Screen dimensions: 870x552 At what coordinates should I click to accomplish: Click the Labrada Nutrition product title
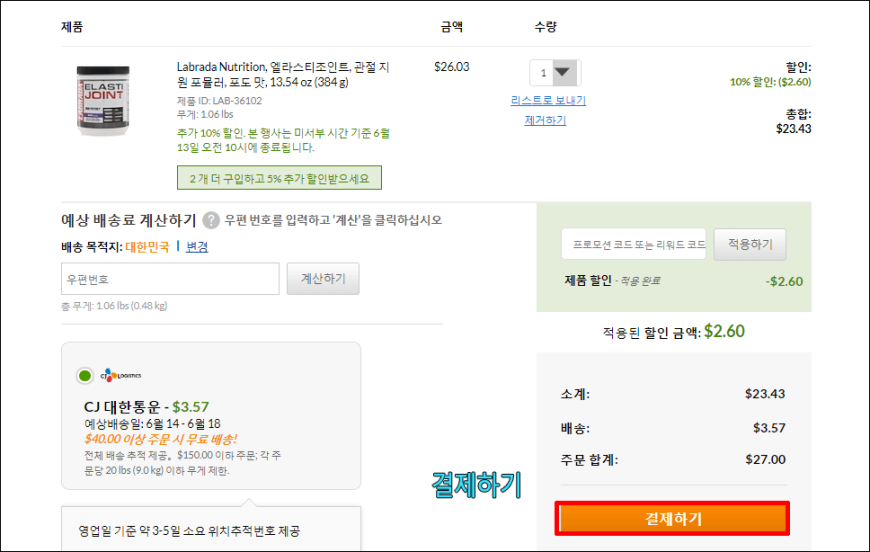pyautogui.click(x=283, y=74)
